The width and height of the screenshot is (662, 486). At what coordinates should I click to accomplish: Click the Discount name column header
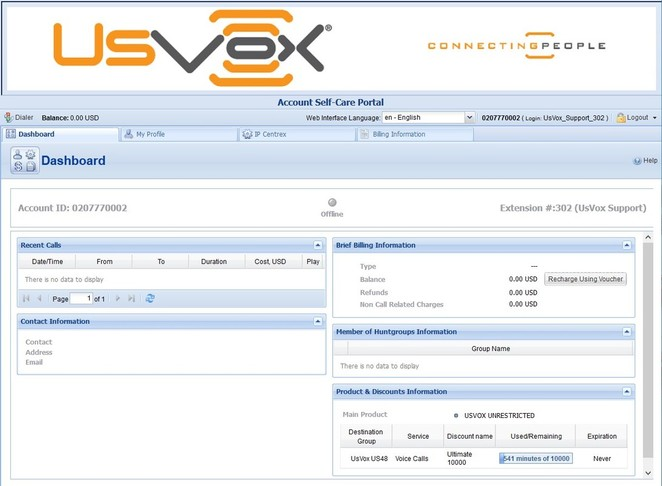(469, 437)
